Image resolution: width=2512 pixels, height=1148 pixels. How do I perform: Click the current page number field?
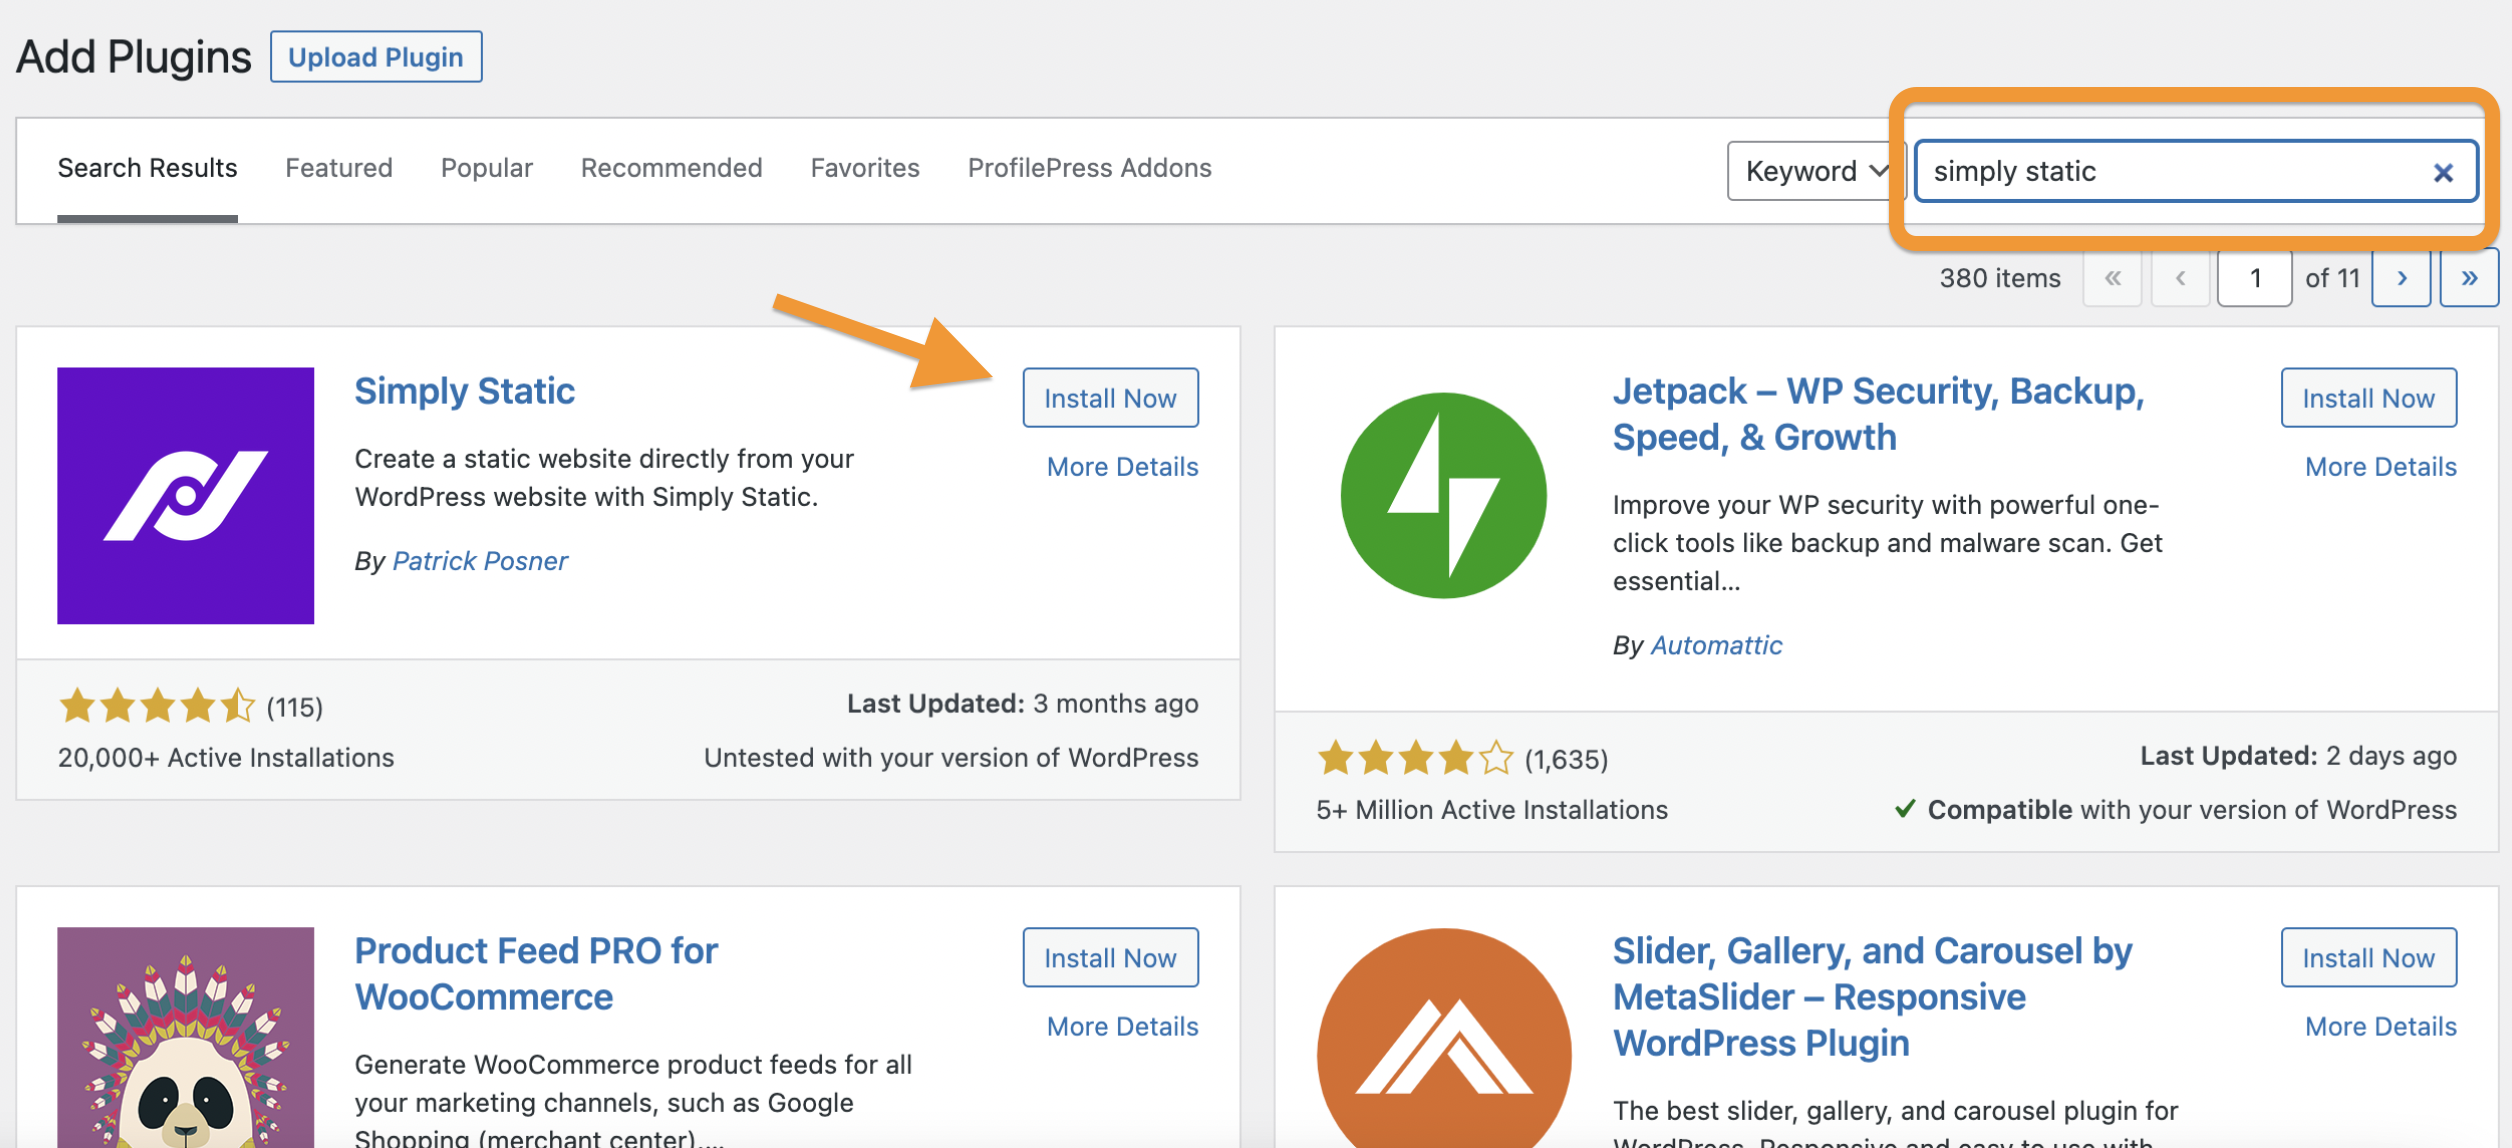(2254, 278)
